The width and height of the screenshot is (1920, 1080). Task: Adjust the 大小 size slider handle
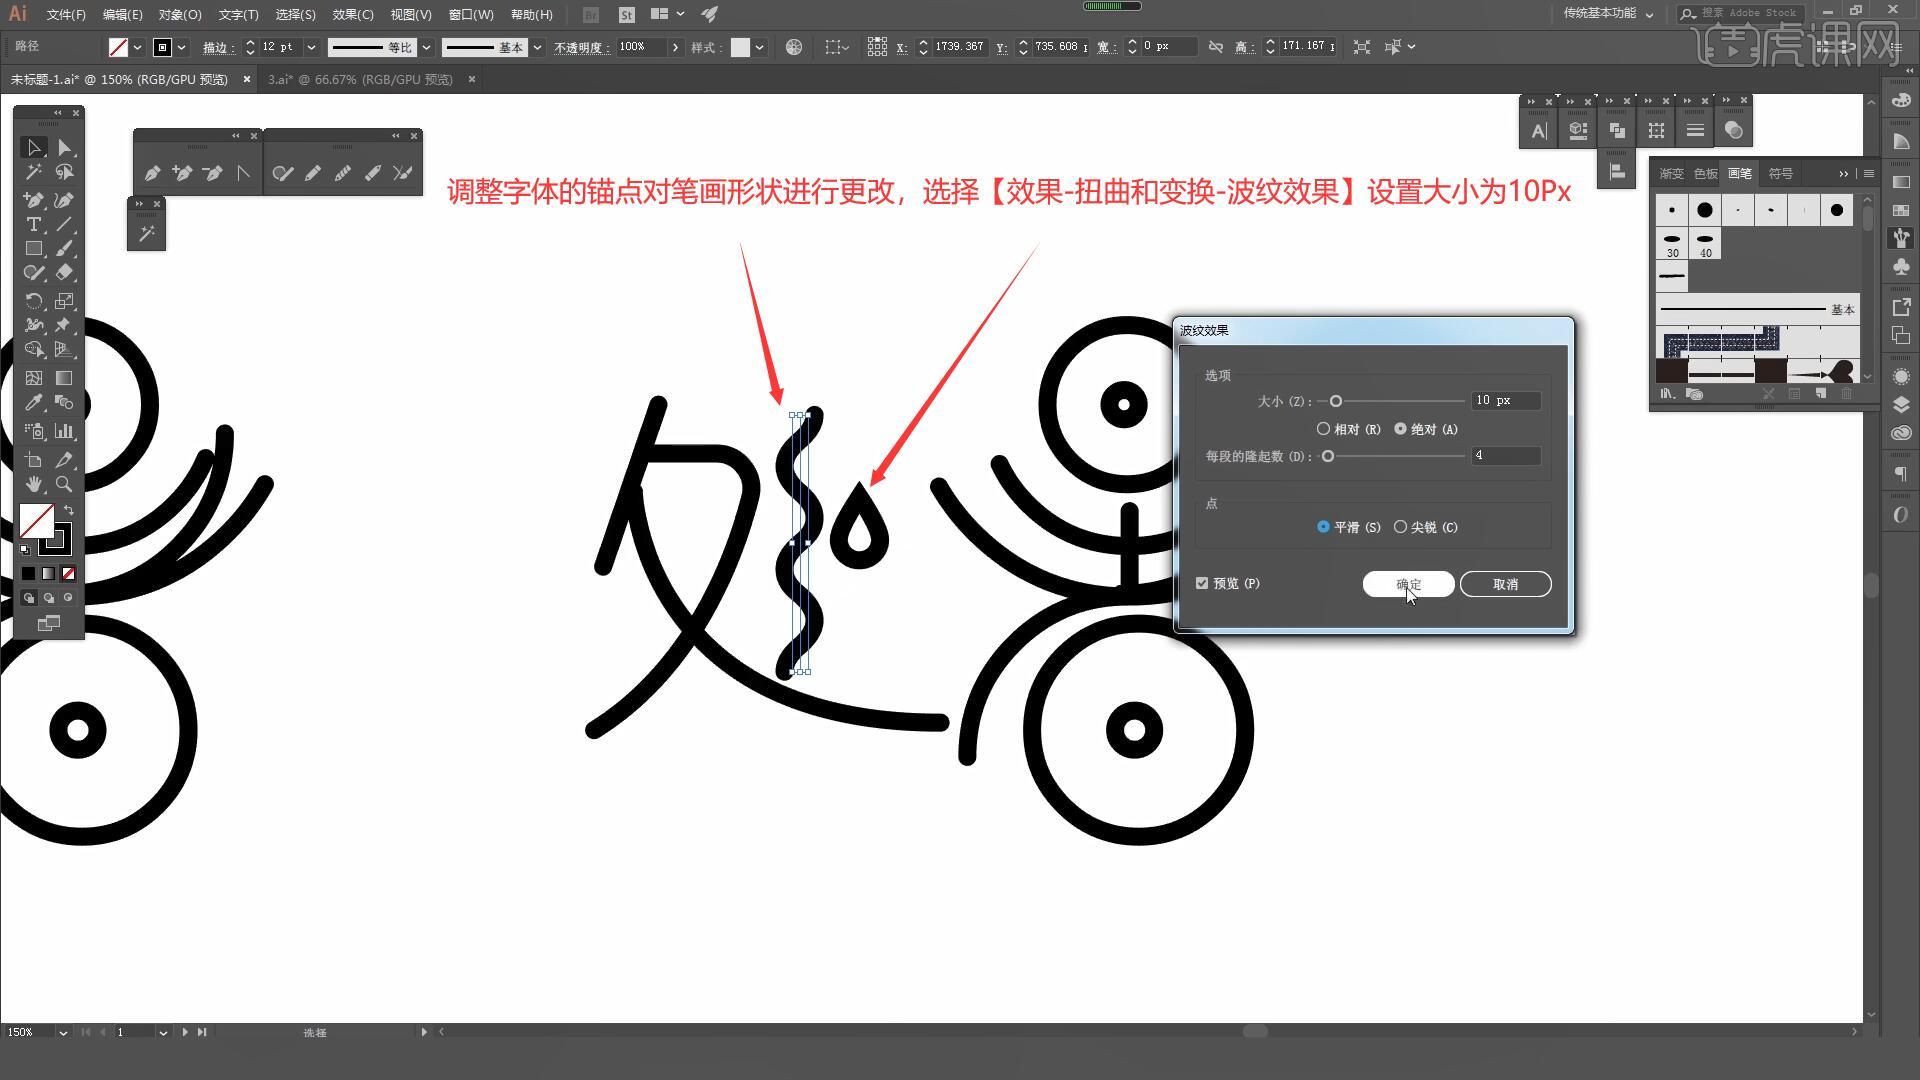[x=1335, y=401]
